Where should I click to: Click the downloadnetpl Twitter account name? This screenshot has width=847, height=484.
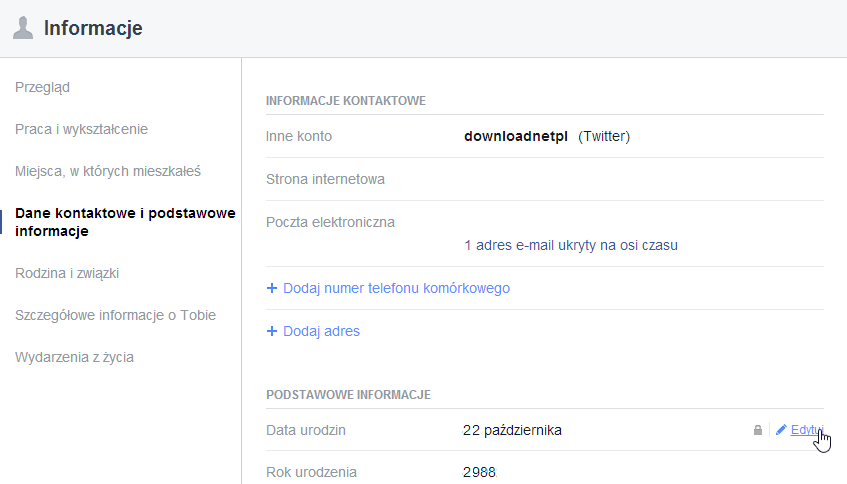(515, 136)
